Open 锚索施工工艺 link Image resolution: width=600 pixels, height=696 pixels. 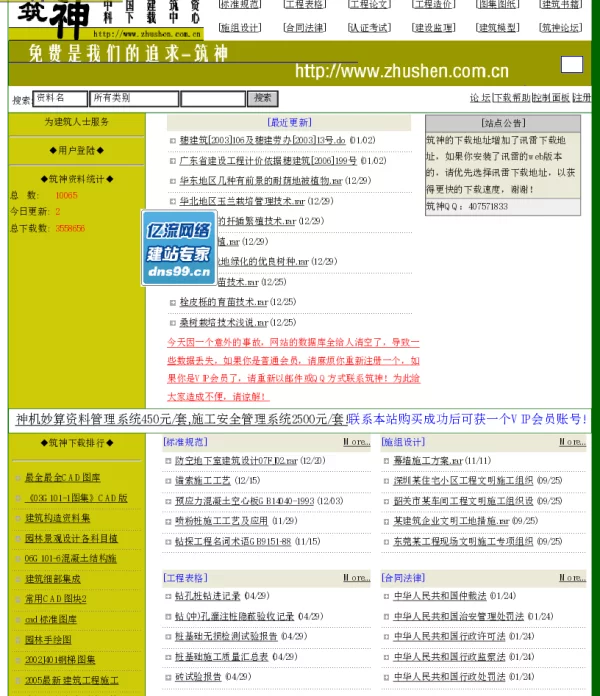click(203, 481)
